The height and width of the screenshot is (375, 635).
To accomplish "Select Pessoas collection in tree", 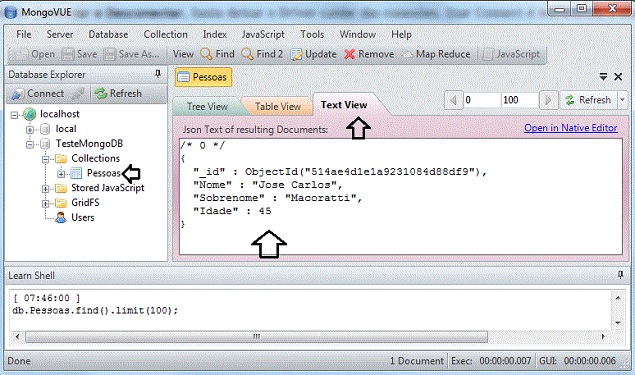I will [104, 173].
